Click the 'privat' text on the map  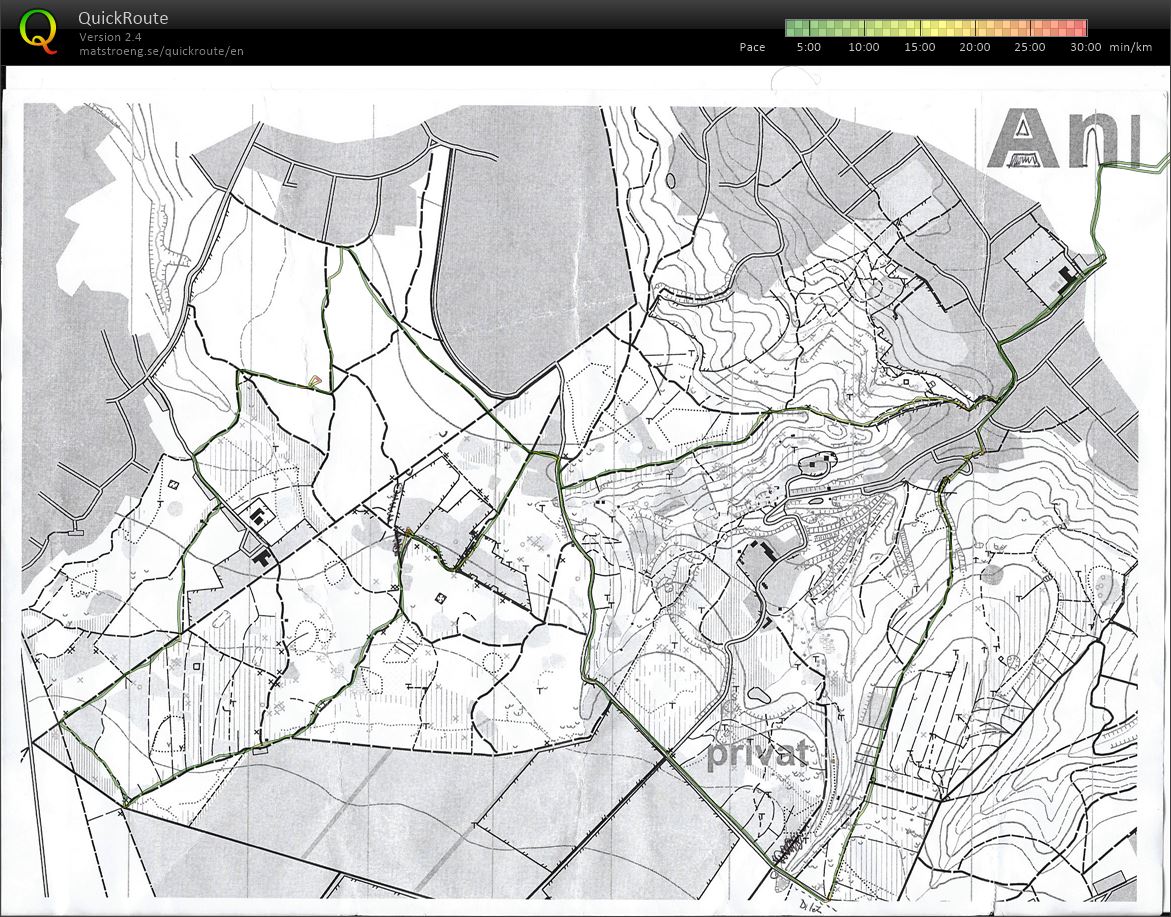coord(757,753)
